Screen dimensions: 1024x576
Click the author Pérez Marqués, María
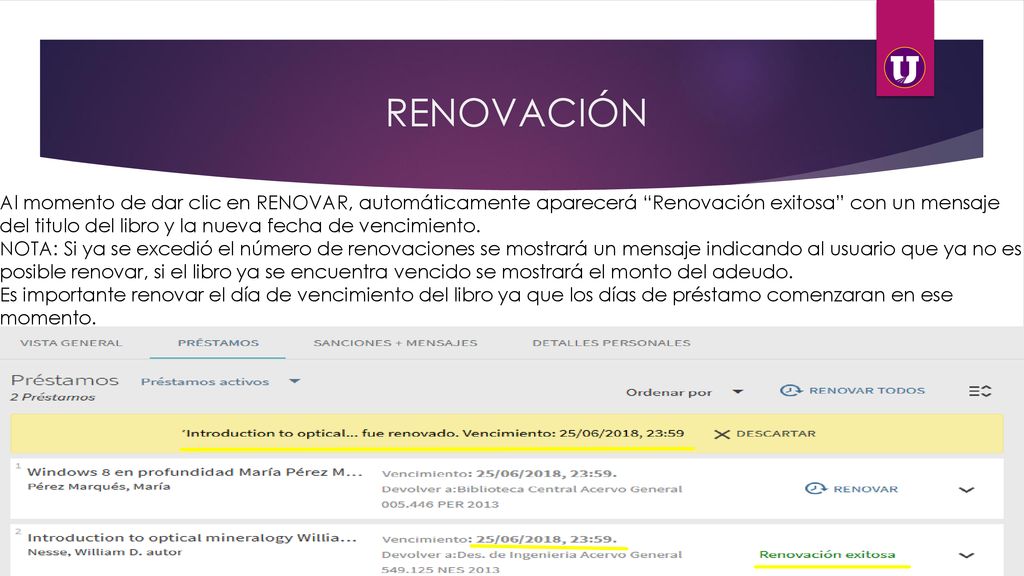coord(99,487)
